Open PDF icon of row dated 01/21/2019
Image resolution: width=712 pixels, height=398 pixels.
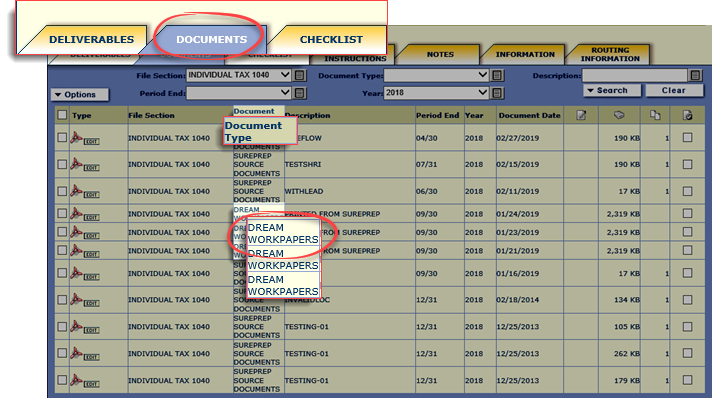76,250
